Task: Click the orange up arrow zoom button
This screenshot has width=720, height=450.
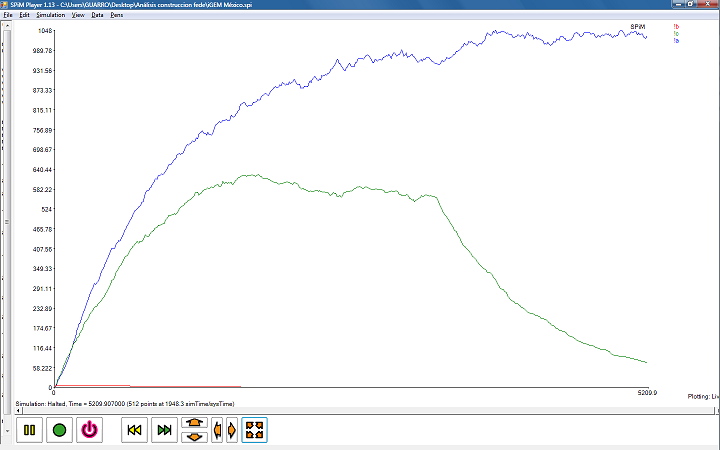Action: click(194, 423)
